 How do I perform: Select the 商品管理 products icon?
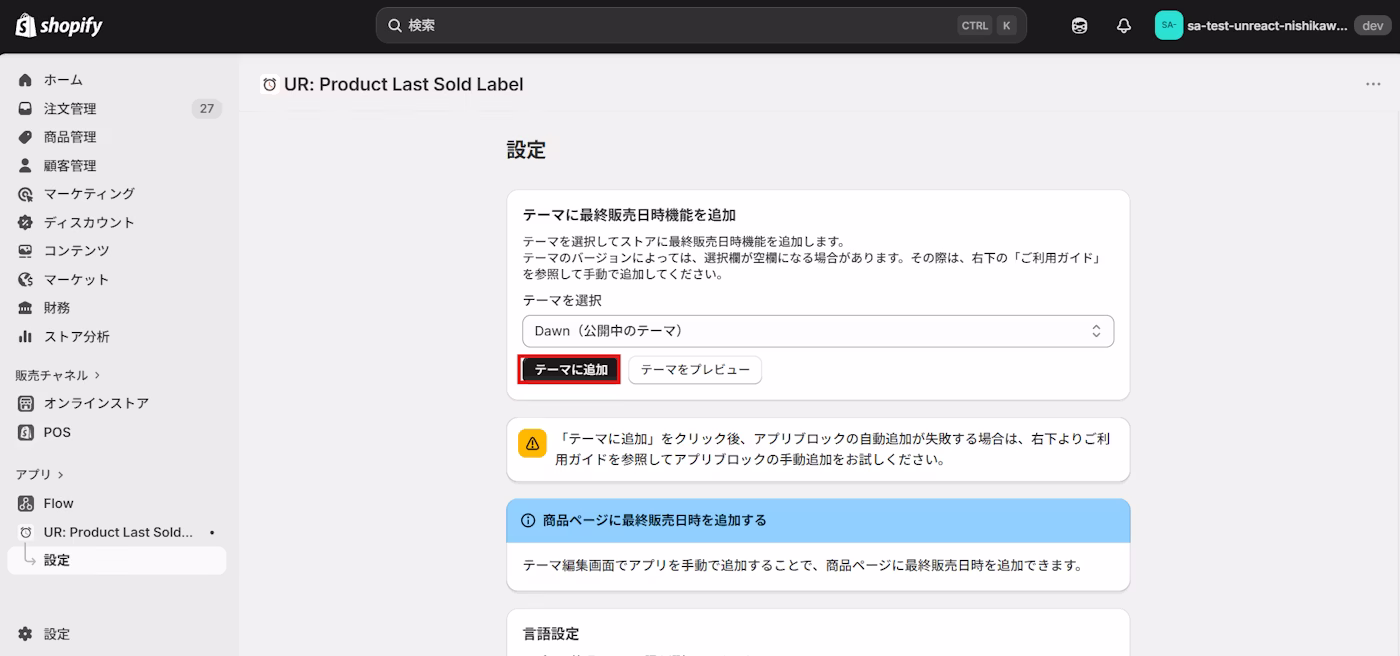coord(24,137)
